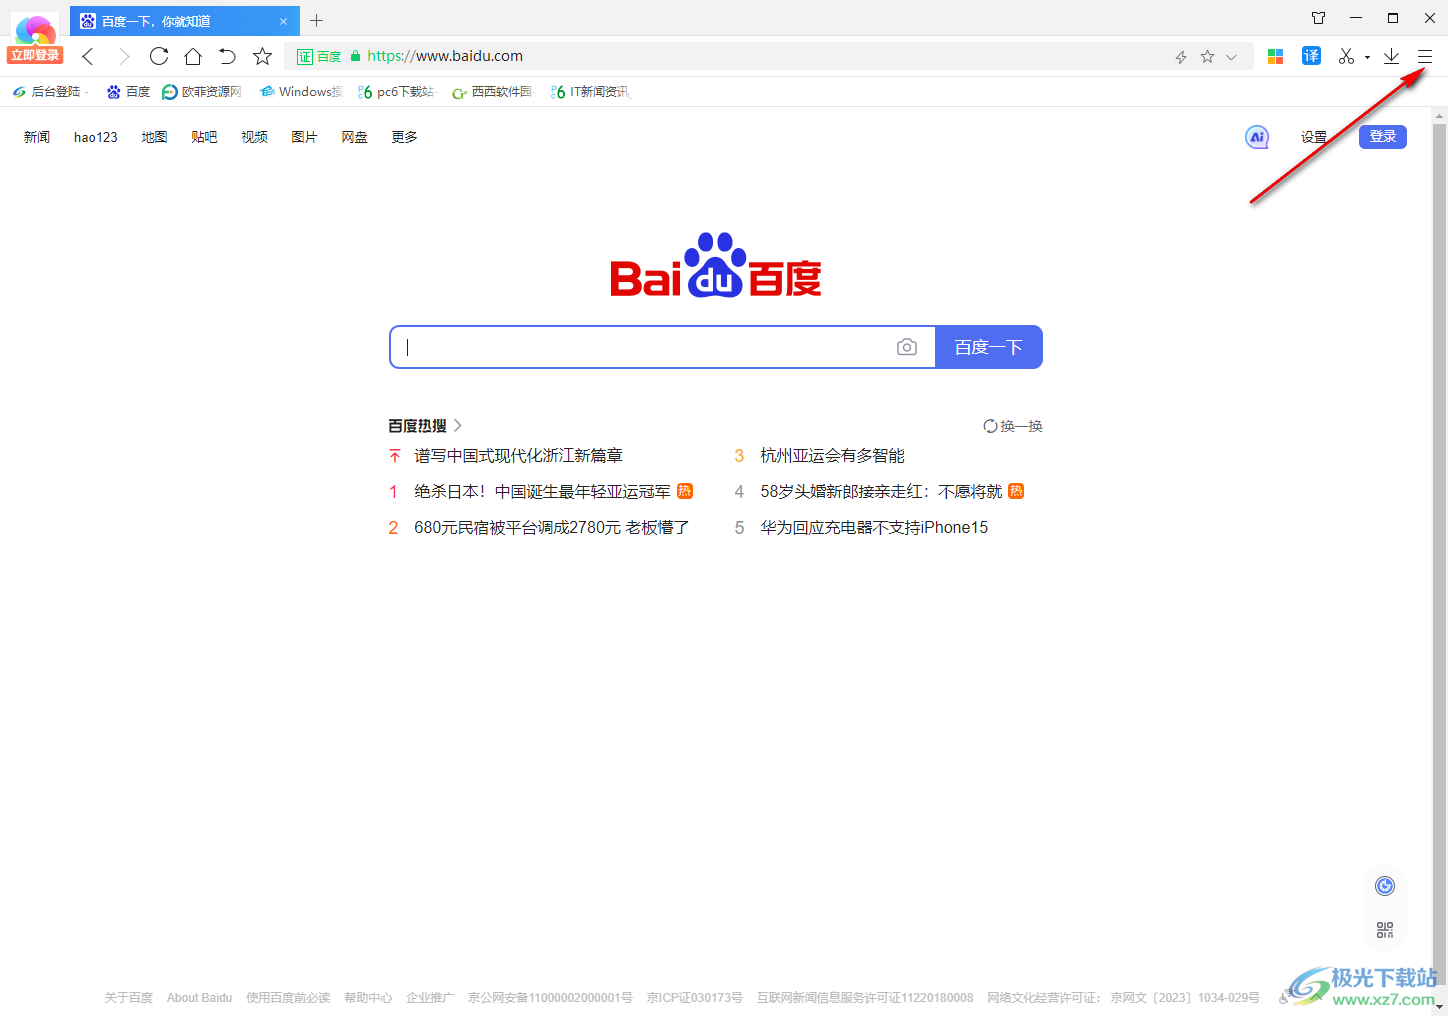The image size is (1448, 1016).
Task: Open the 网盘 navigation link
Action: [x=354, y=137]
